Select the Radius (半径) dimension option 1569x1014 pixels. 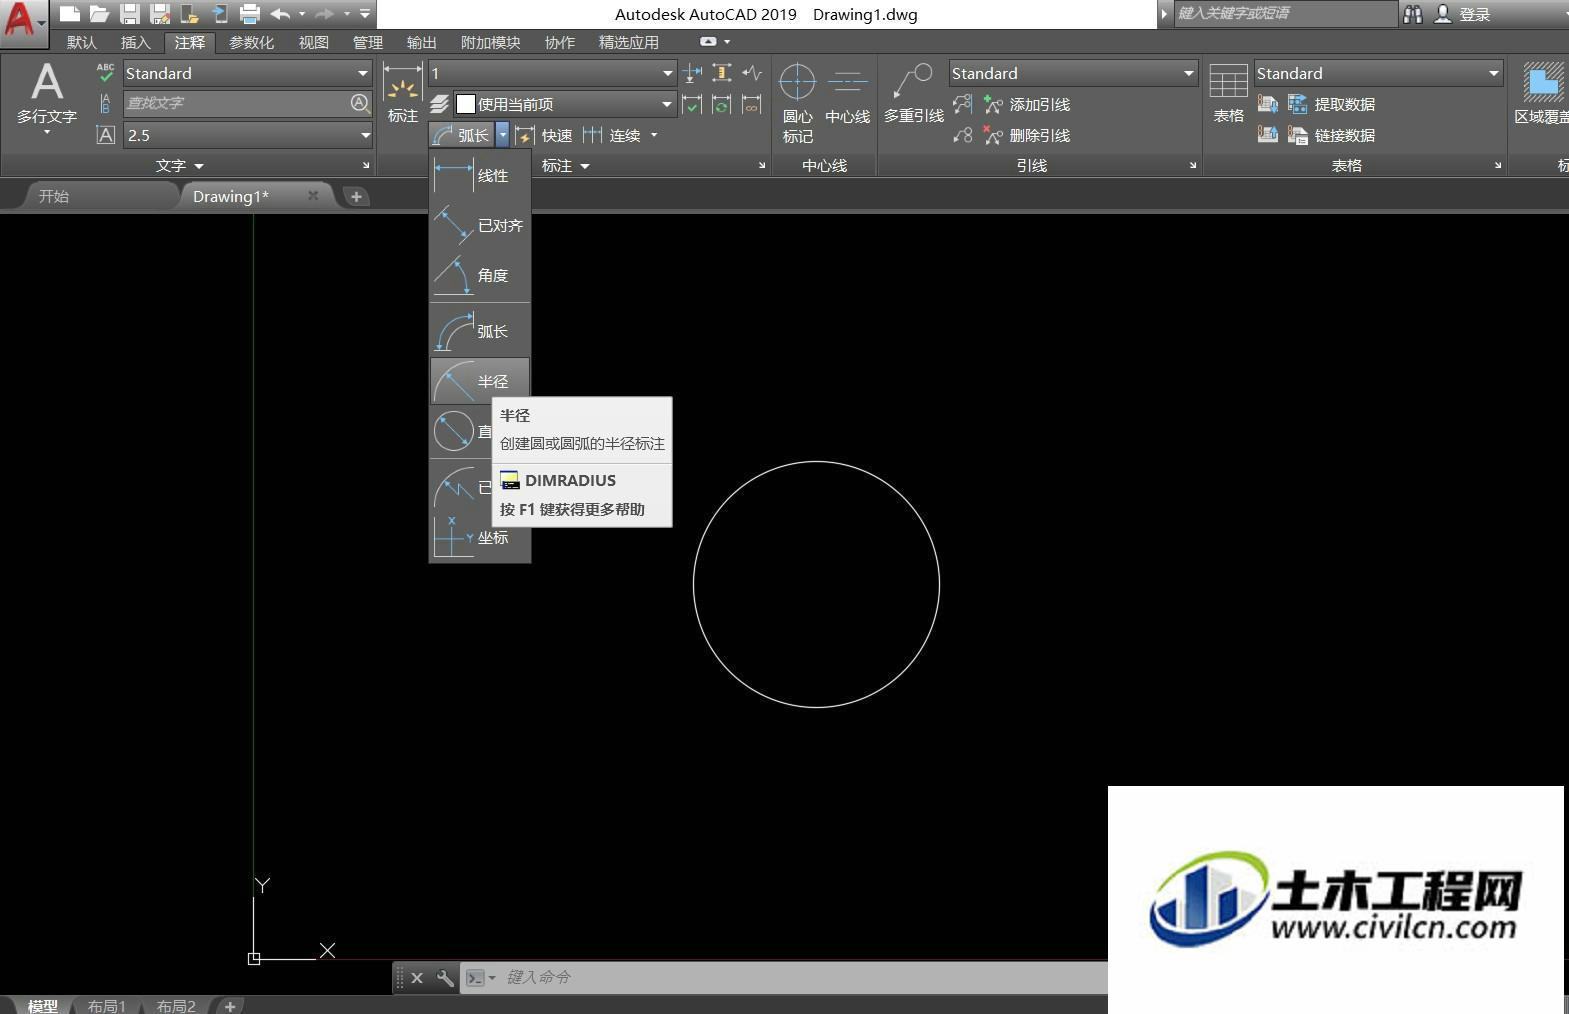click(480, 381)
